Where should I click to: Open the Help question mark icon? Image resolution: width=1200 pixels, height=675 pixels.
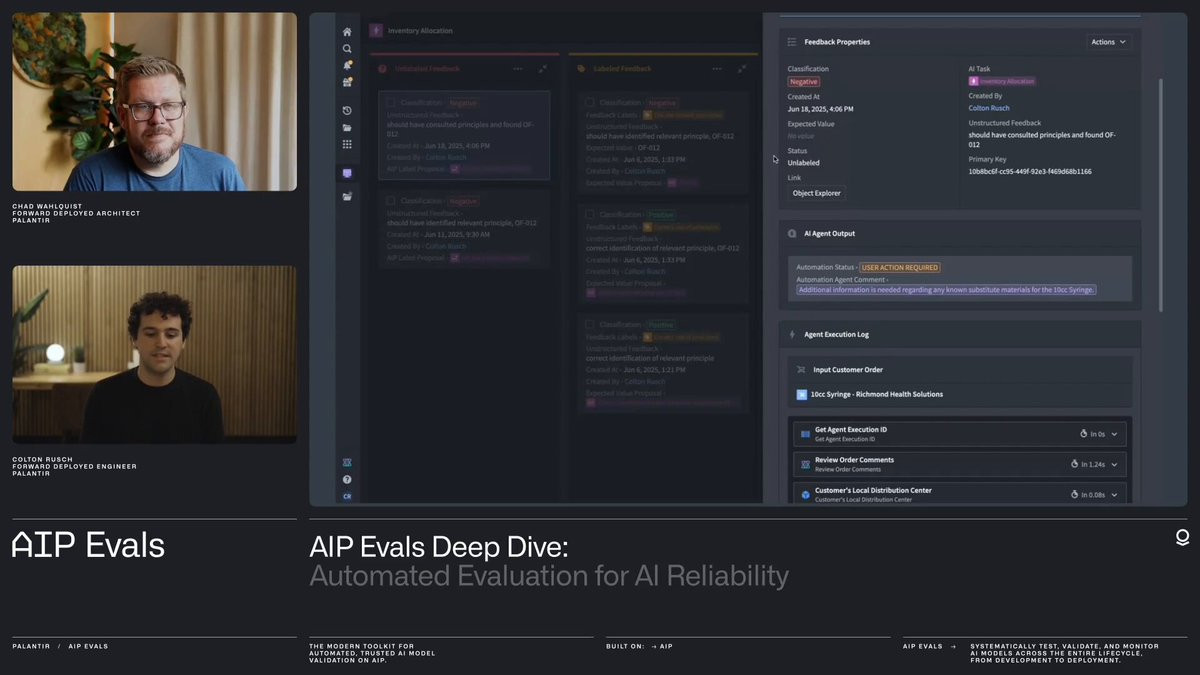[347, 479]
